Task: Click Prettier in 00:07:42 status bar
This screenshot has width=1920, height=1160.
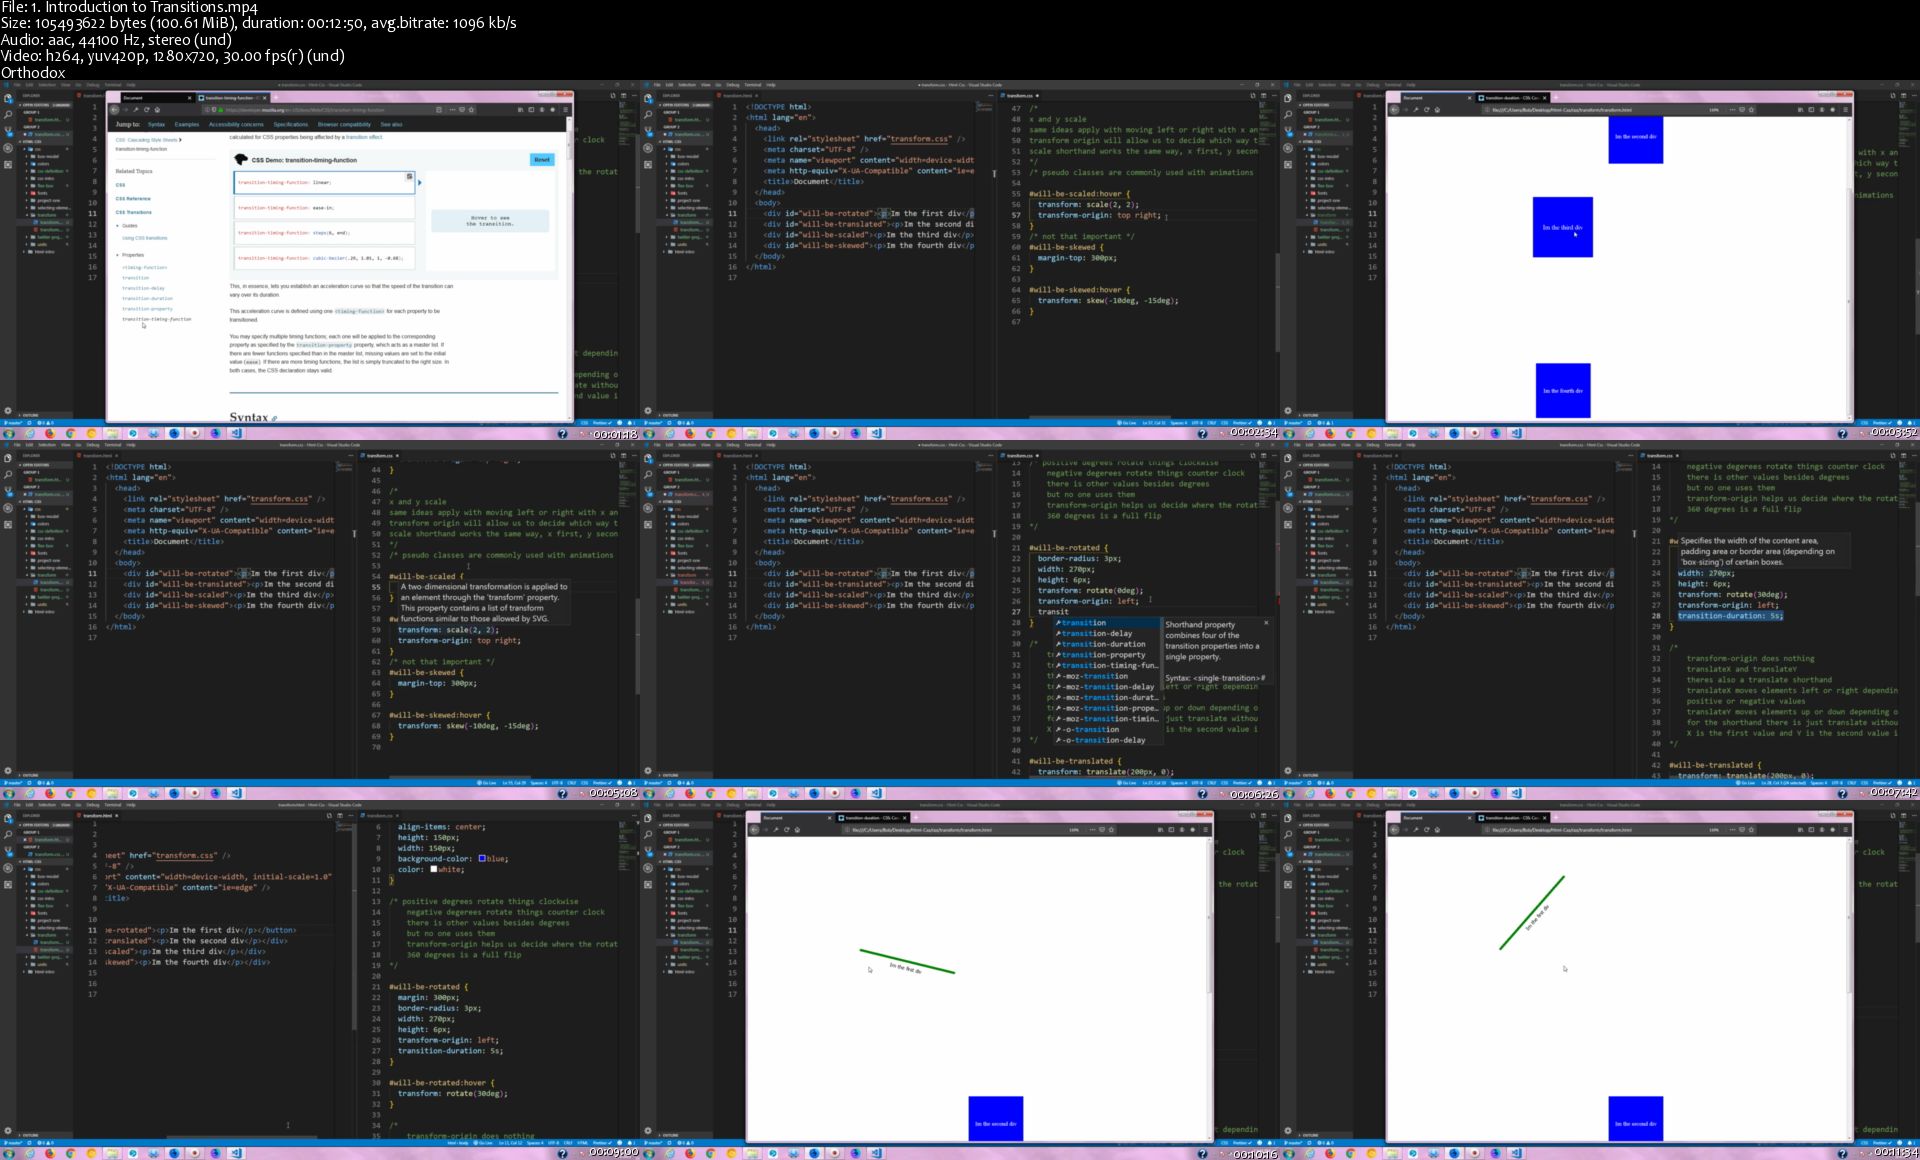Action: [1881, 783]
